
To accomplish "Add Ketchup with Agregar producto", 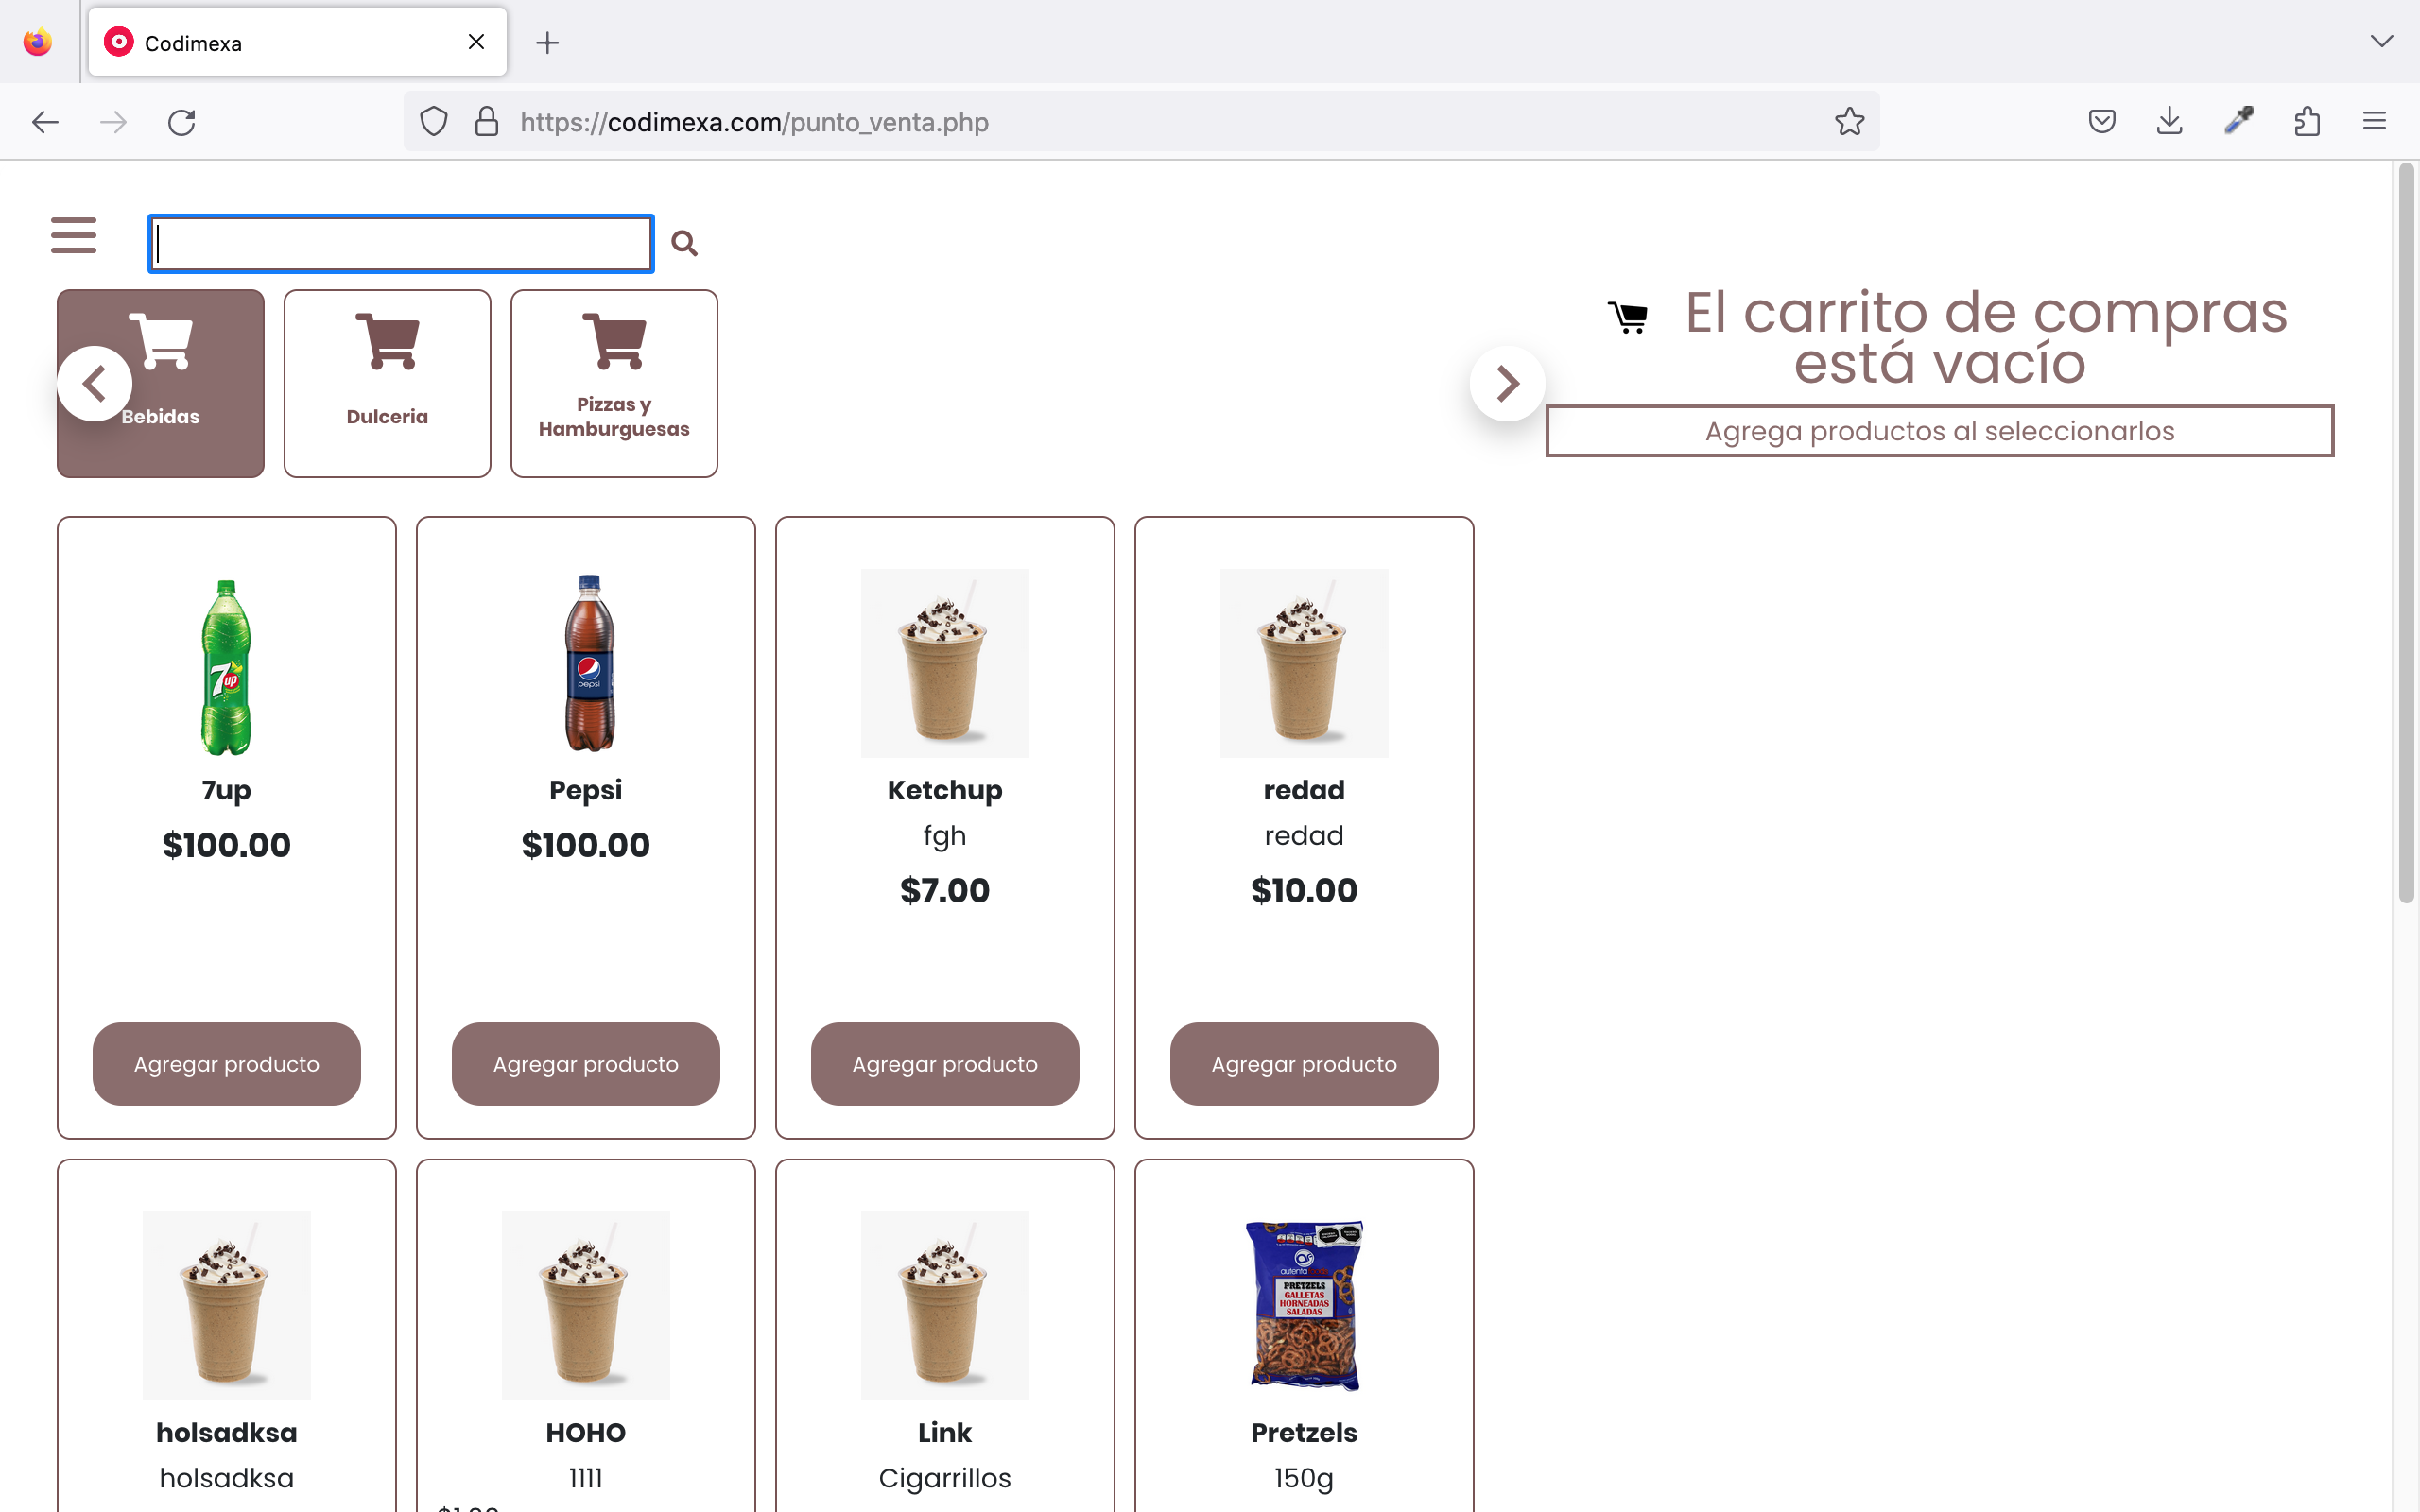I will pyautogui.click(x=944, y=1063).
